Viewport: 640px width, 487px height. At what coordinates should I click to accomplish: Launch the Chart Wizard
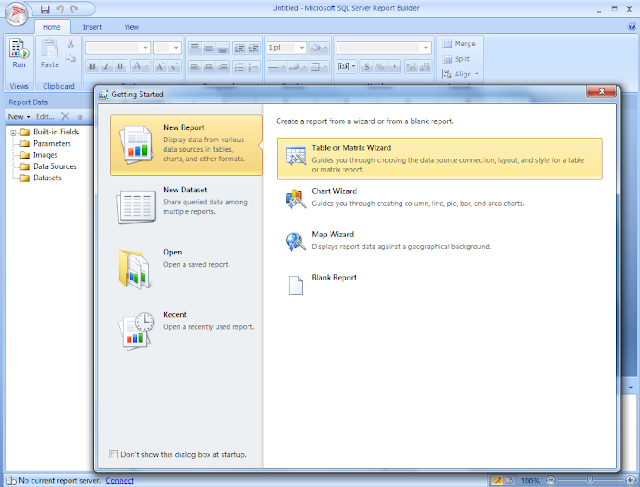point(440,198)
